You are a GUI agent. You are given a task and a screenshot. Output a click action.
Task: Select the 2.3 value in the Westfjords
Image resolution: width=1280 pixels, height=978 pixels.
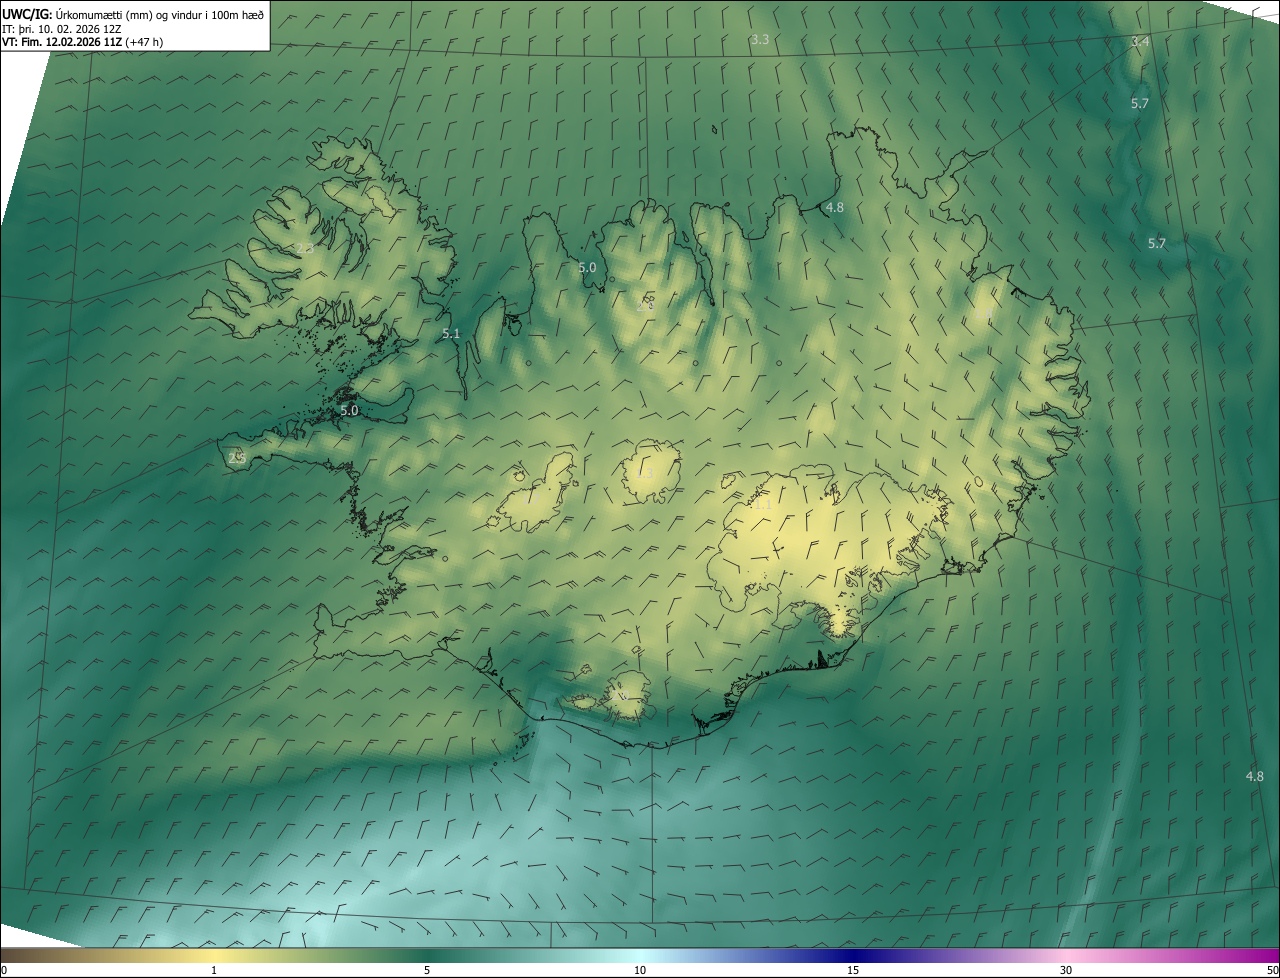[x=305, y=248]
